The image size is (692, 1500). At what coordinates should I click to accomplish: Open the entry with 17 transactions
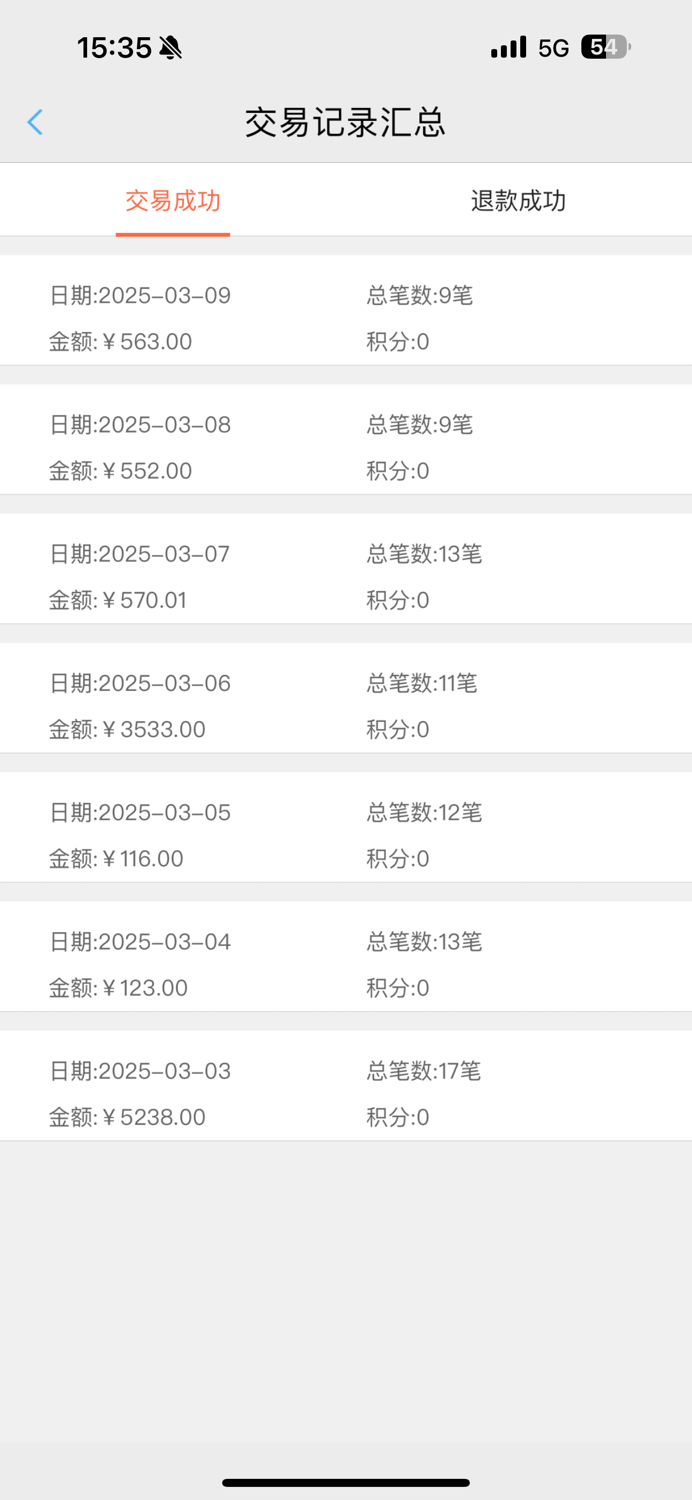click(346, 1093)
